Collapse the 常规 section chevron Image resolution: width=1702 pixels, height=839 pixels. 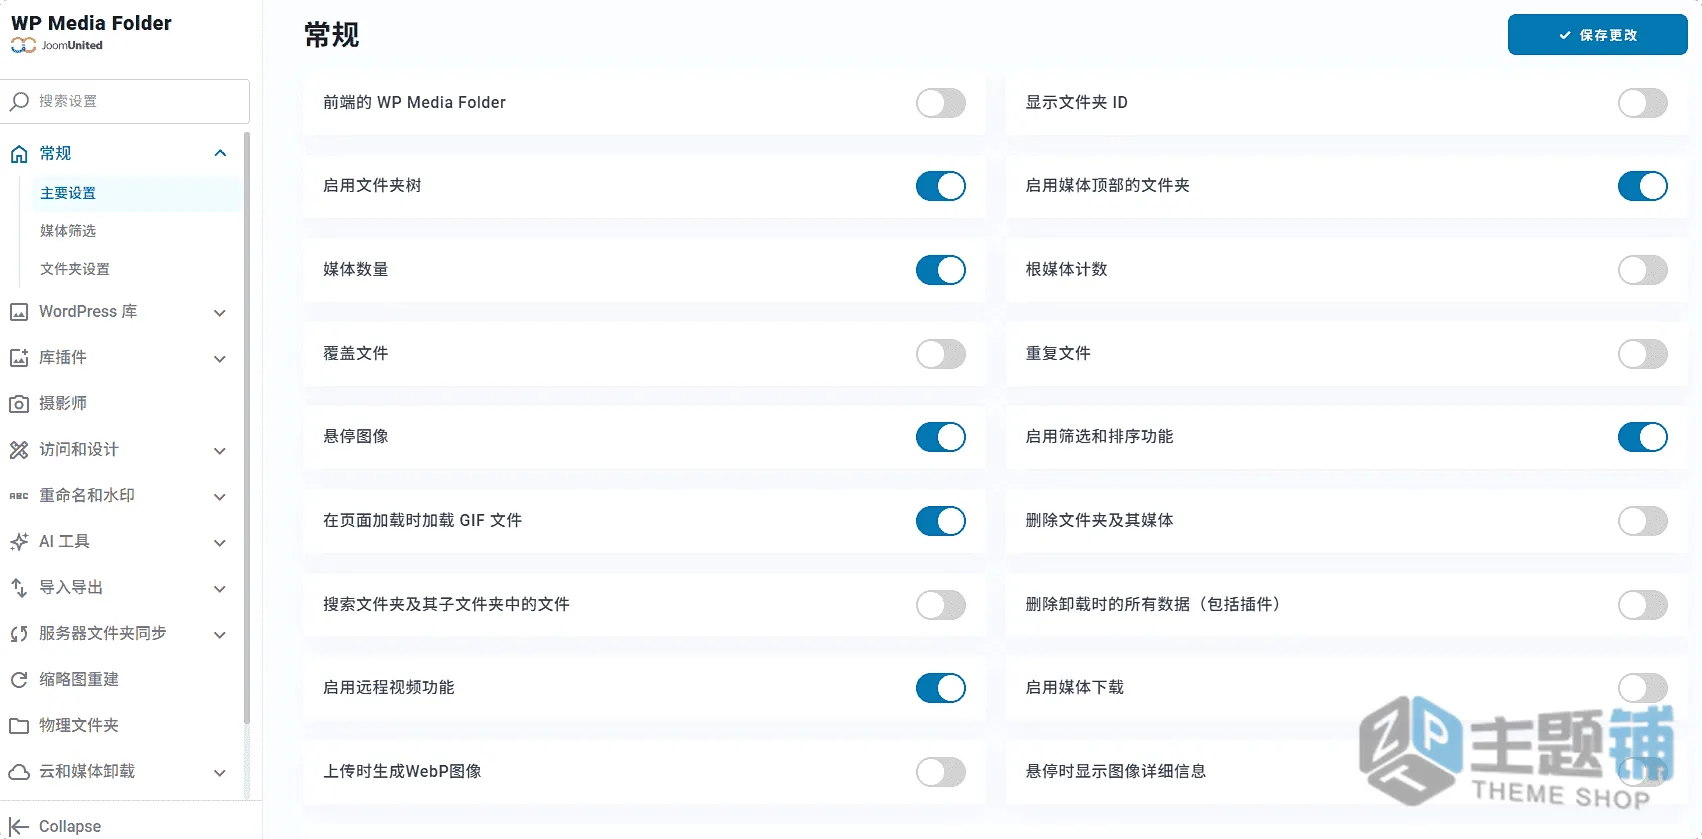(x=220, y=153)
